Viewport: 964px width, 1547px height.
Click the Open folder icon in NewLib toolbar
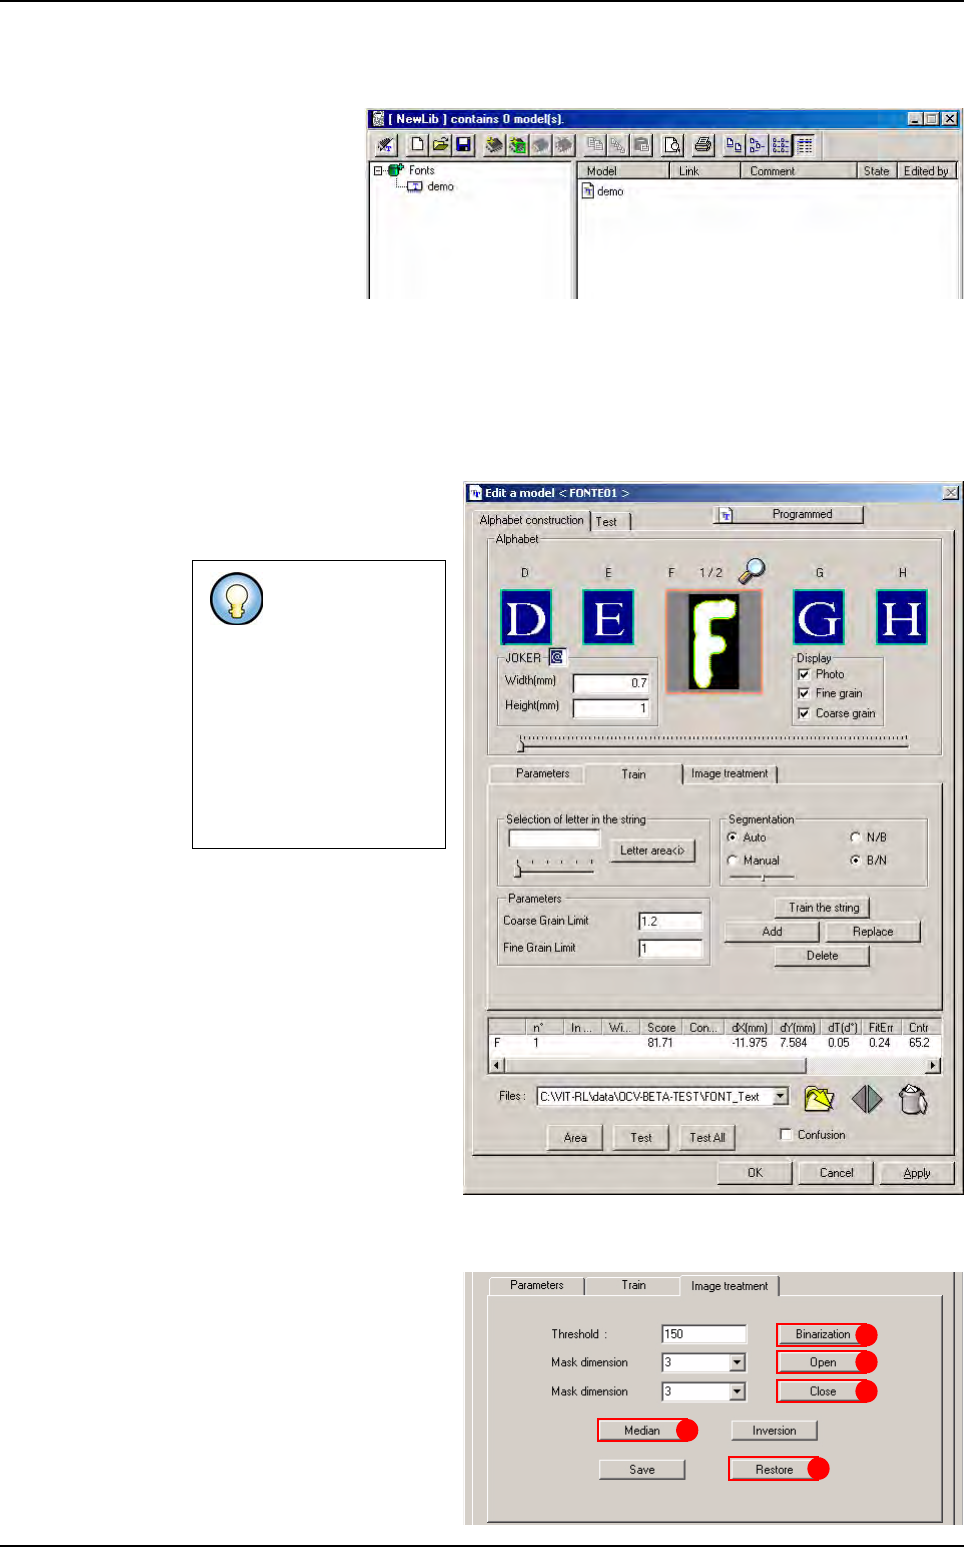tap(441, 145)
